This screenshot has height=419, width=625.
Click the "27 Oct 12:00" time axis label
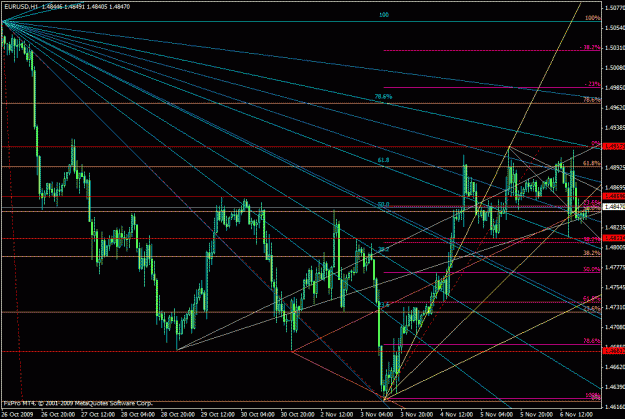tap(98, 414)
